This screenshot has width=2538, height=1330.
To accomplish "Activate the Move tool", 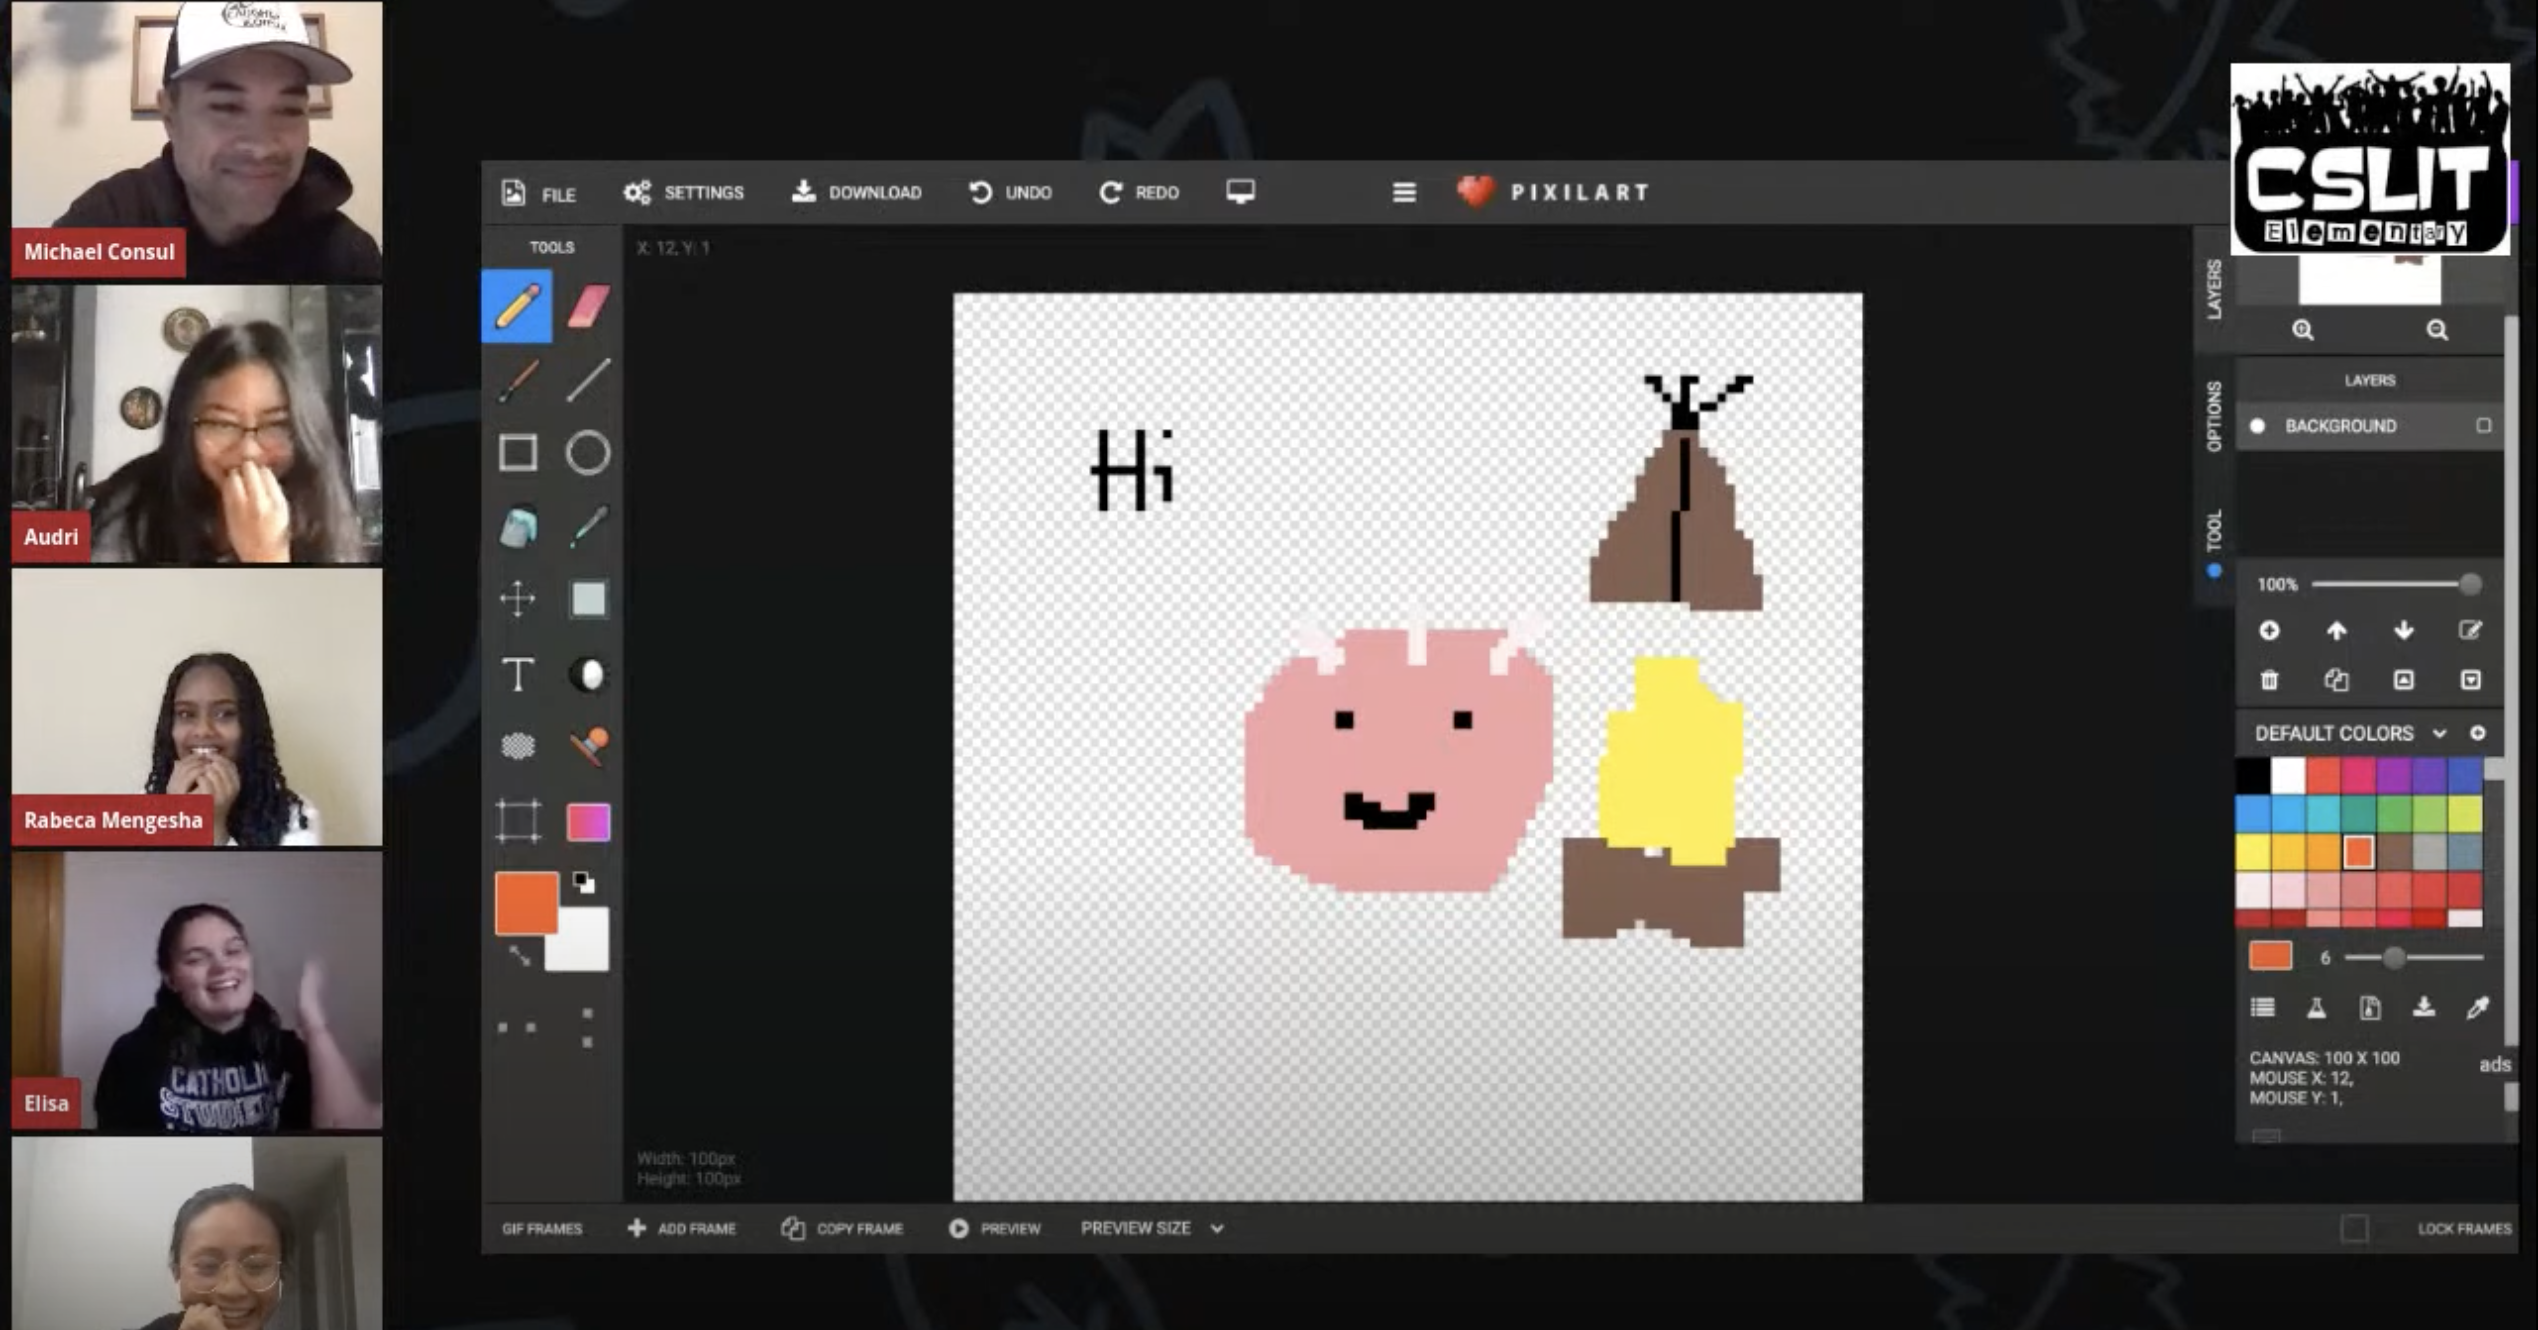I will [x=518, y=599].
